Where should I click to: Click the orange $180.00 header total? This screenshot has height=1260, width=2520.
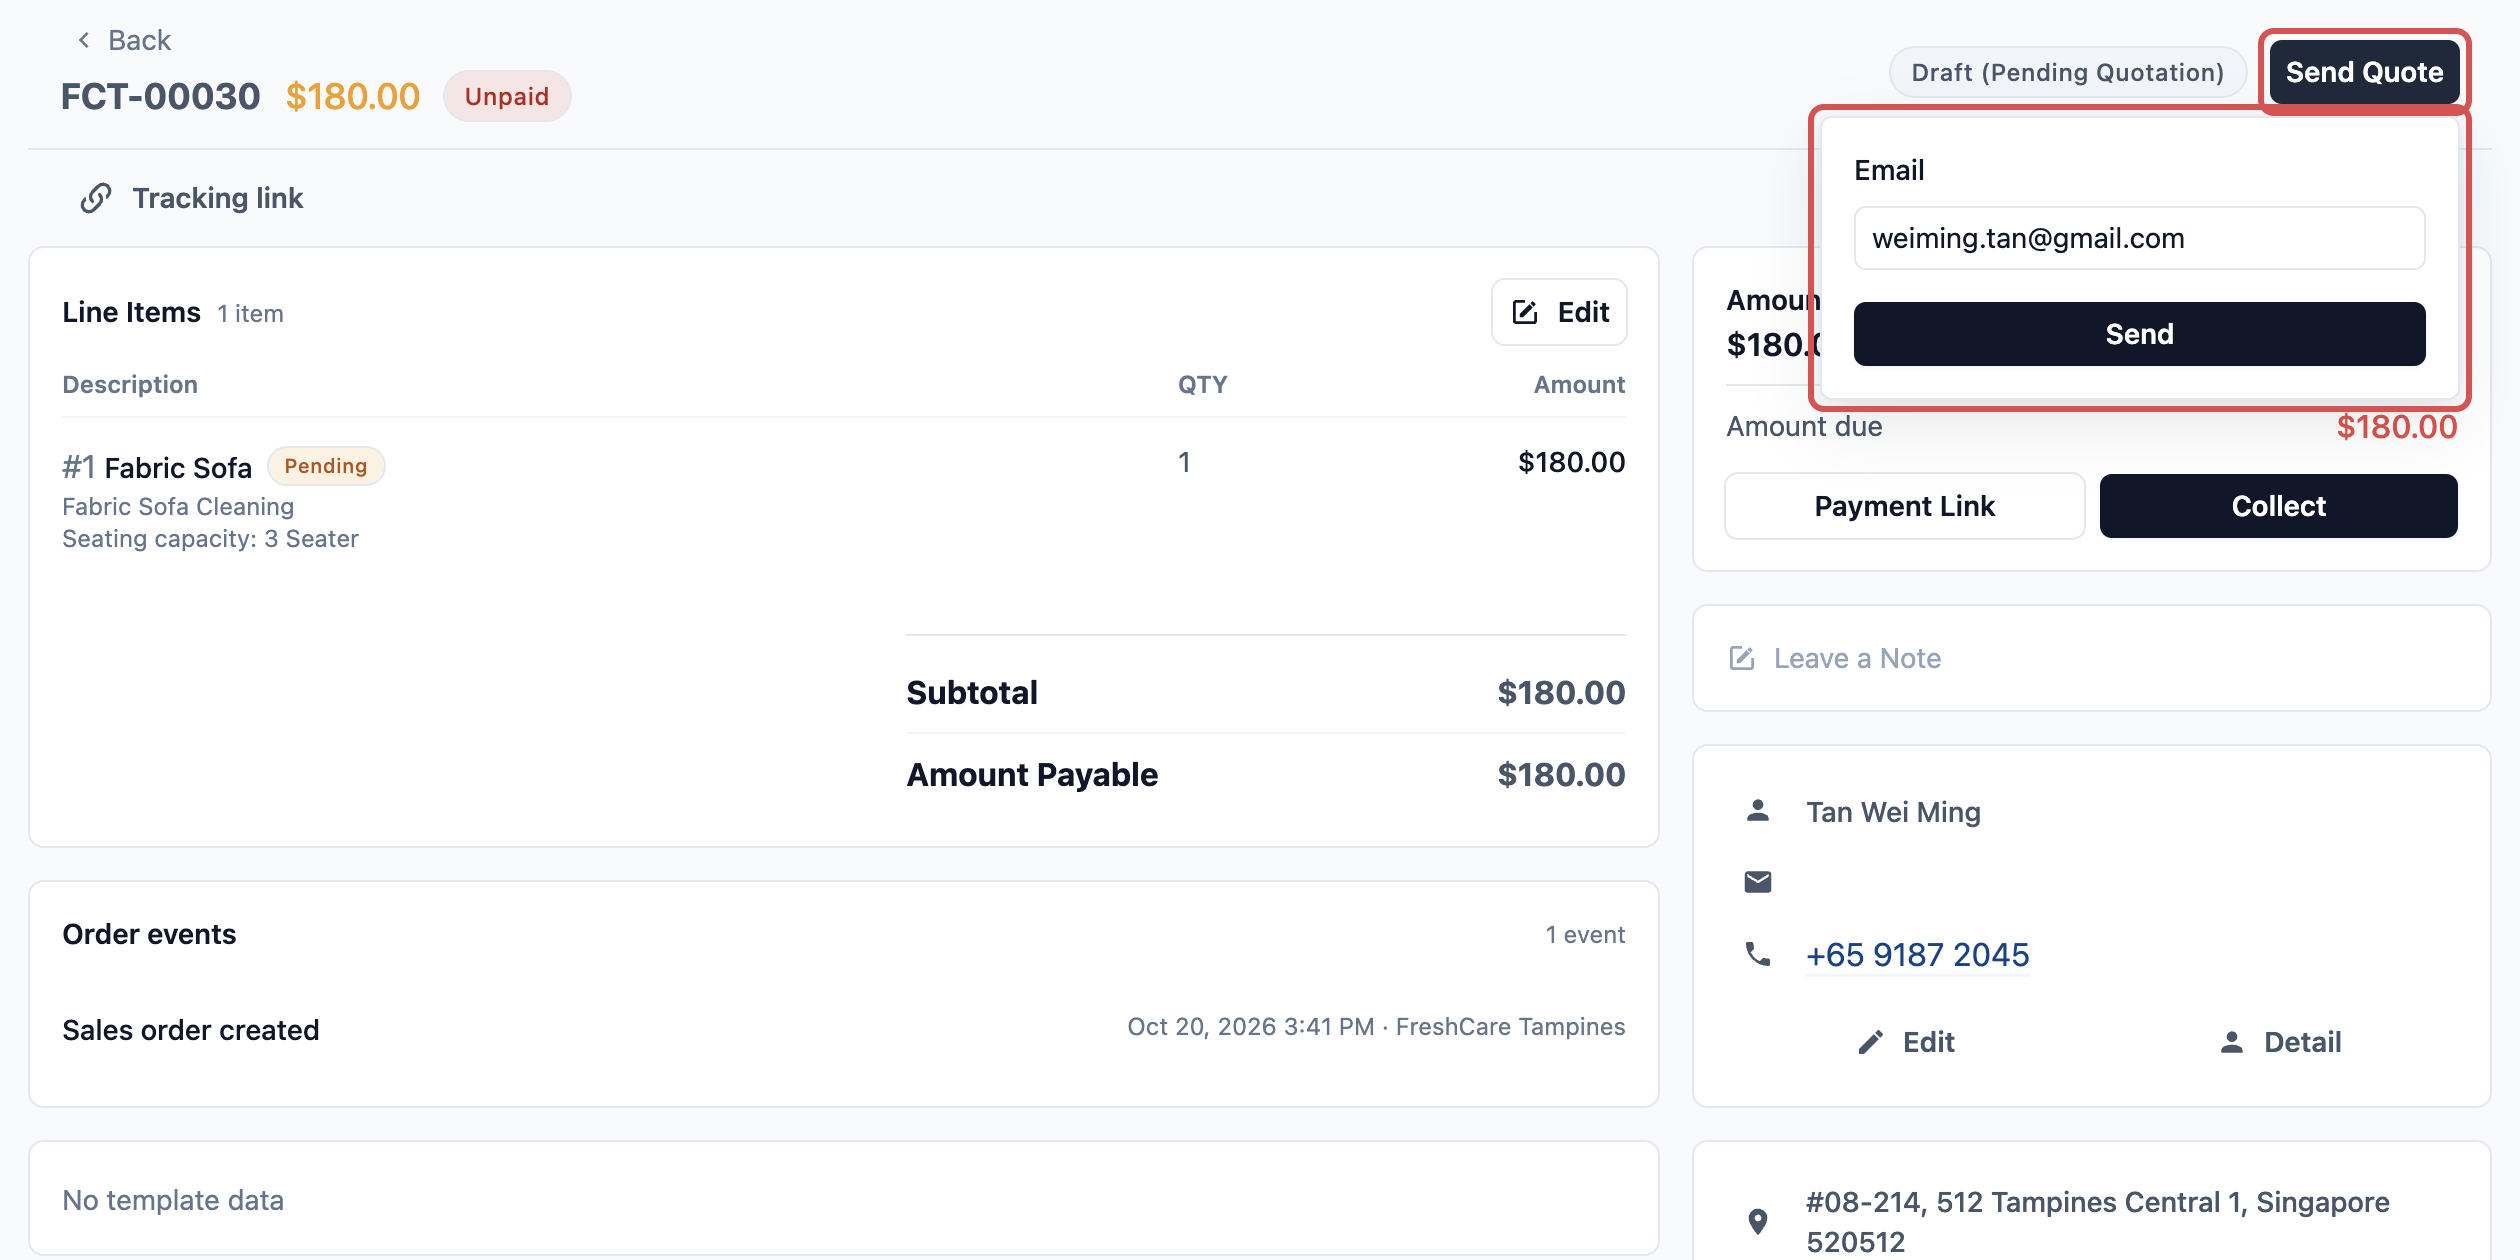tap(352, 96)
